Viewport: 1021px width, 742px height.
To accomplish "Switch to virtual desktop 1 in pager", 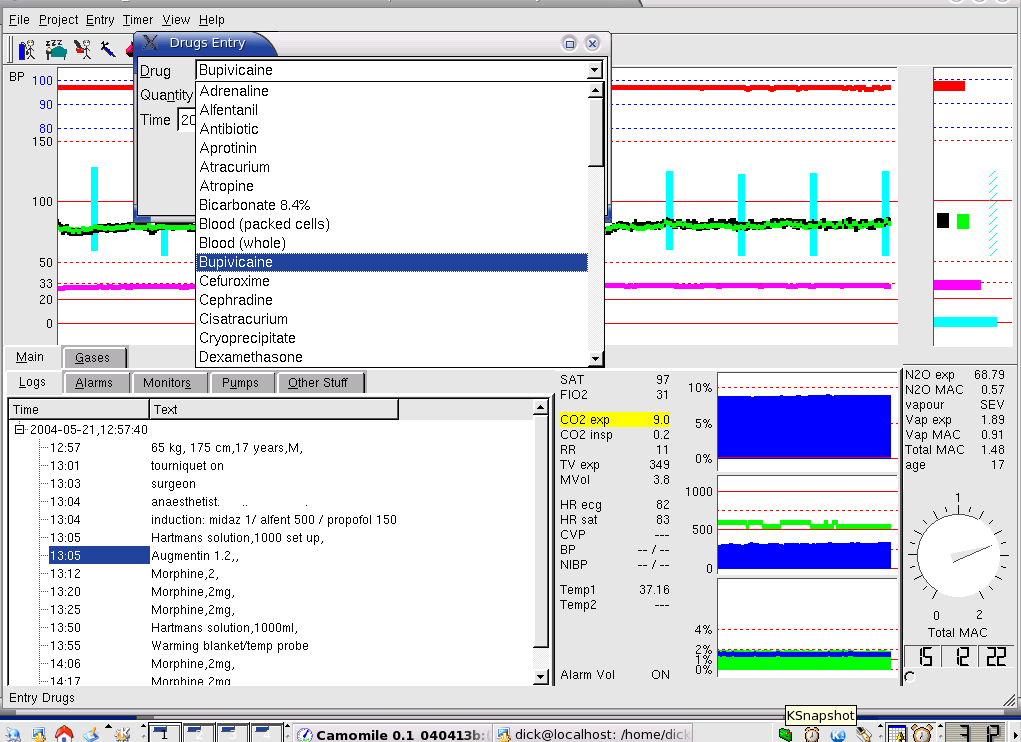I will (x=165, y=734).
